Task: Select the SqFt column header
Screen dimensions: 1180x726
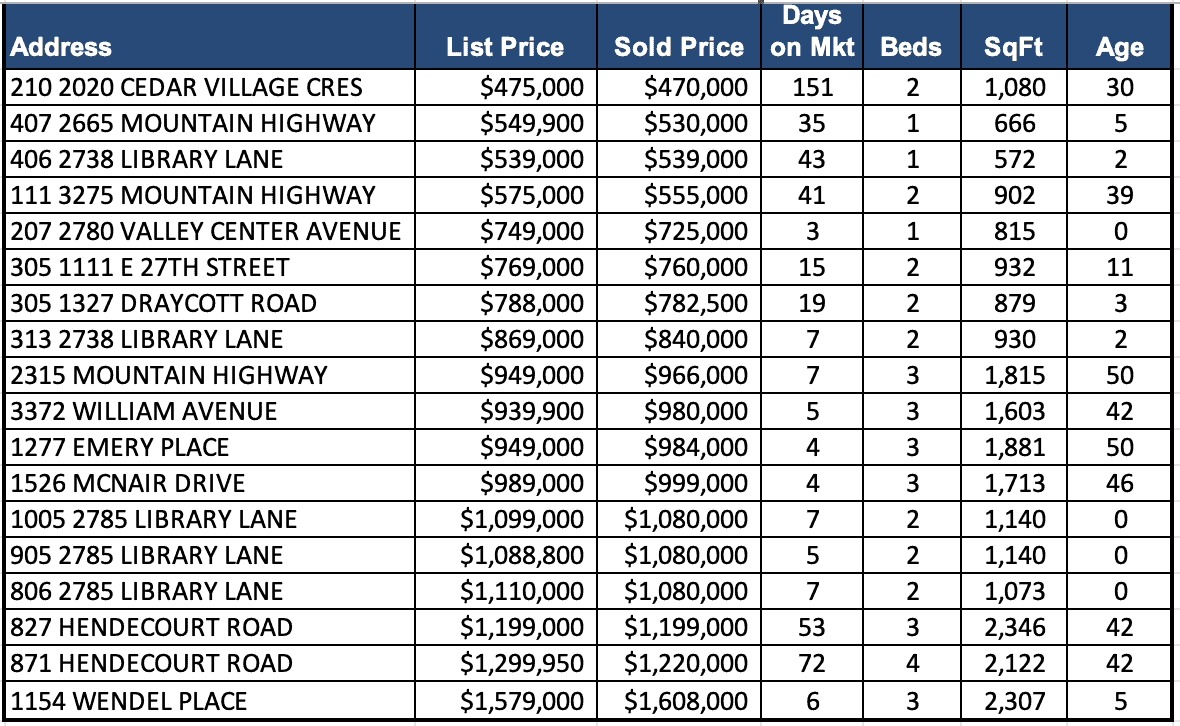Action: click(1014, 47)
